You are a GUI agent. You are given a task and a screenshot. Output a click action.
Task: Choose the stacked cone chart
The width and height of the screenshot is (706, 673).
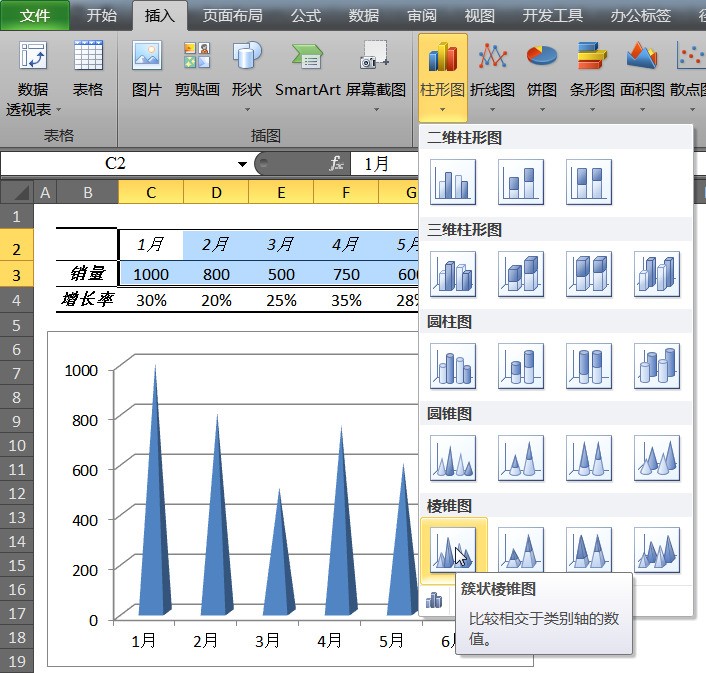[521, 458]
